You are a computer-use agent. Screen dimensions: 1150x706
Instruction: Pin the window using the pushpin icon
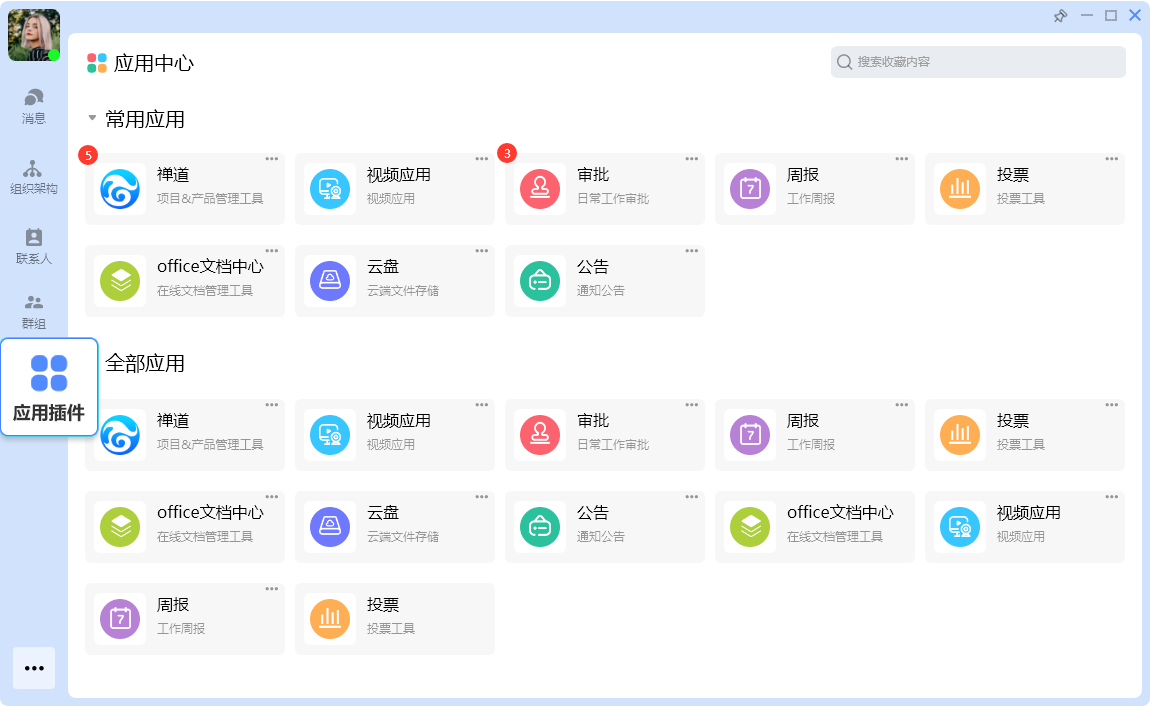1061,16
